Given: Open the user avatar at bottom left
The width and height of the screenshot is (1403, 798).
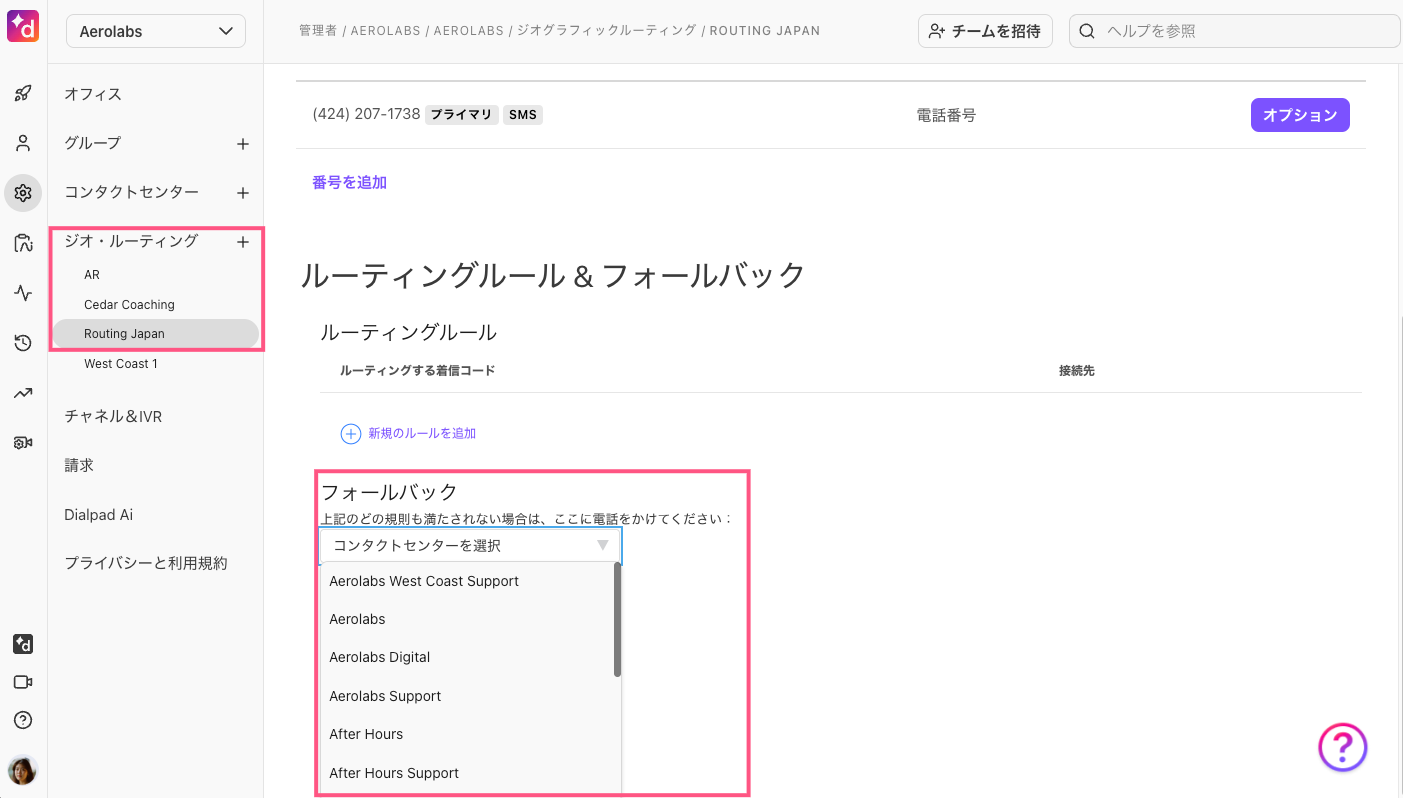Looking at the screenshot, I should tap(22, 770).
